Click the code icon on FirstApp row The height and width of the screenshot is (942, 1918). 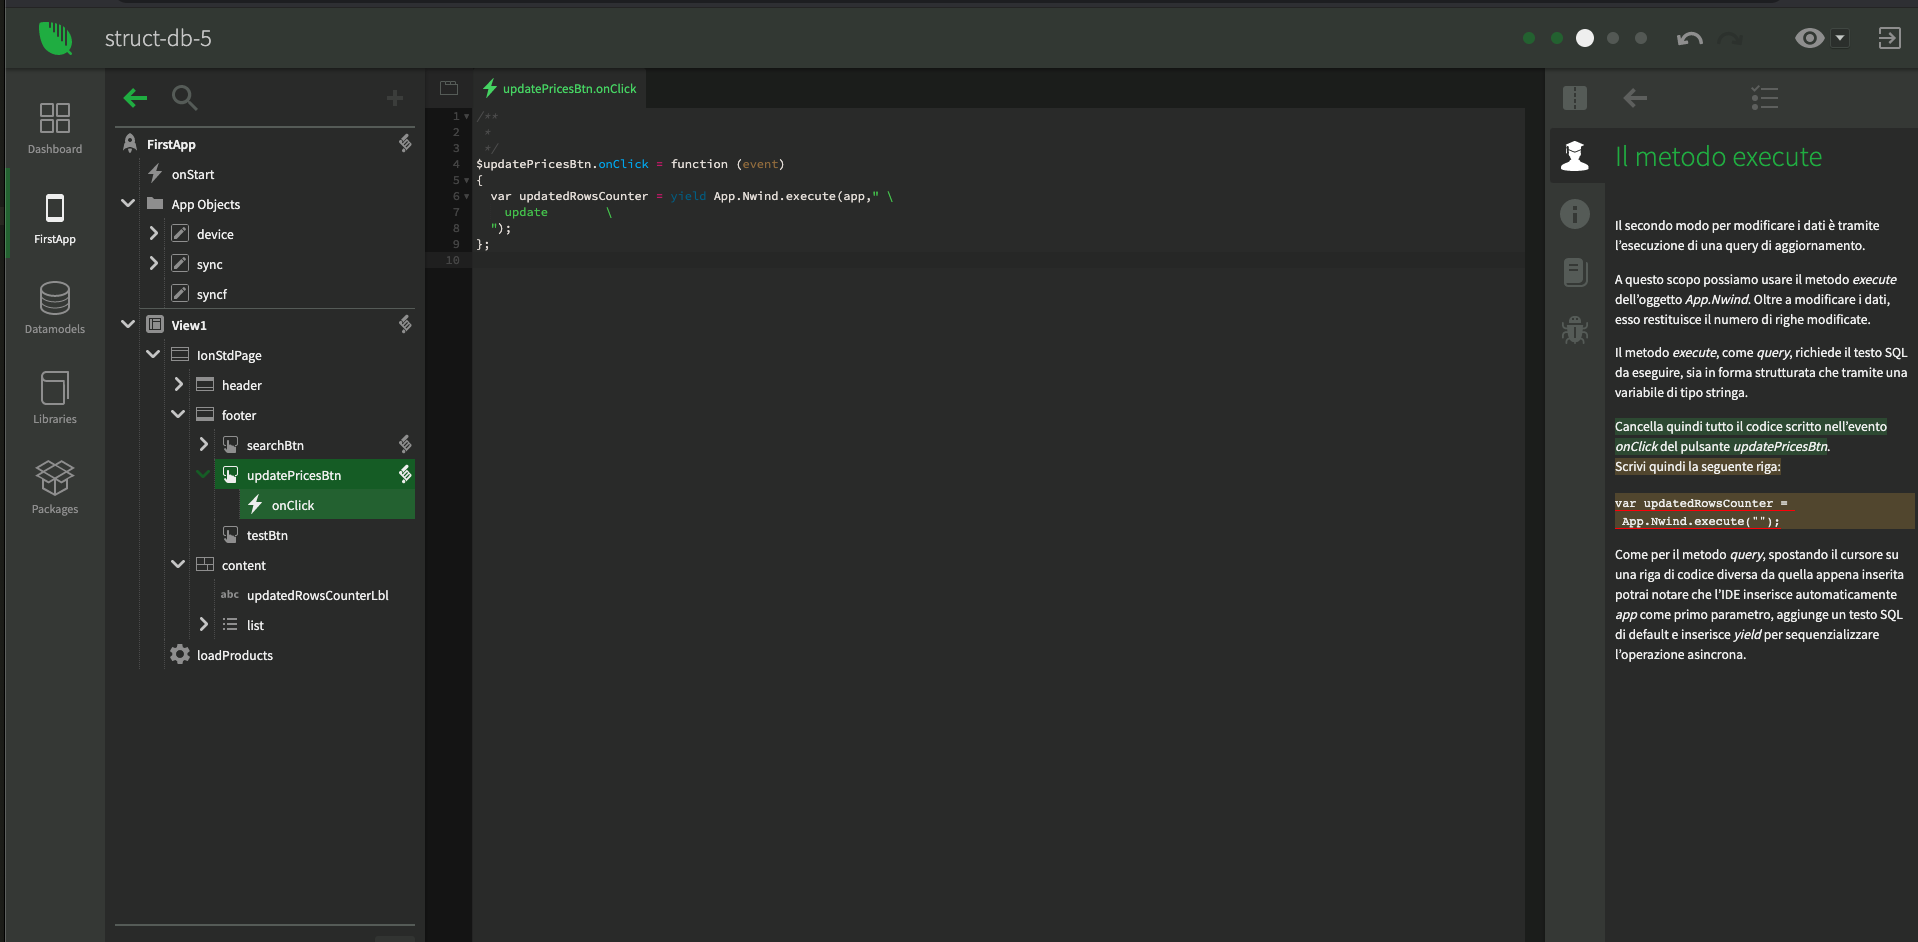405,143
